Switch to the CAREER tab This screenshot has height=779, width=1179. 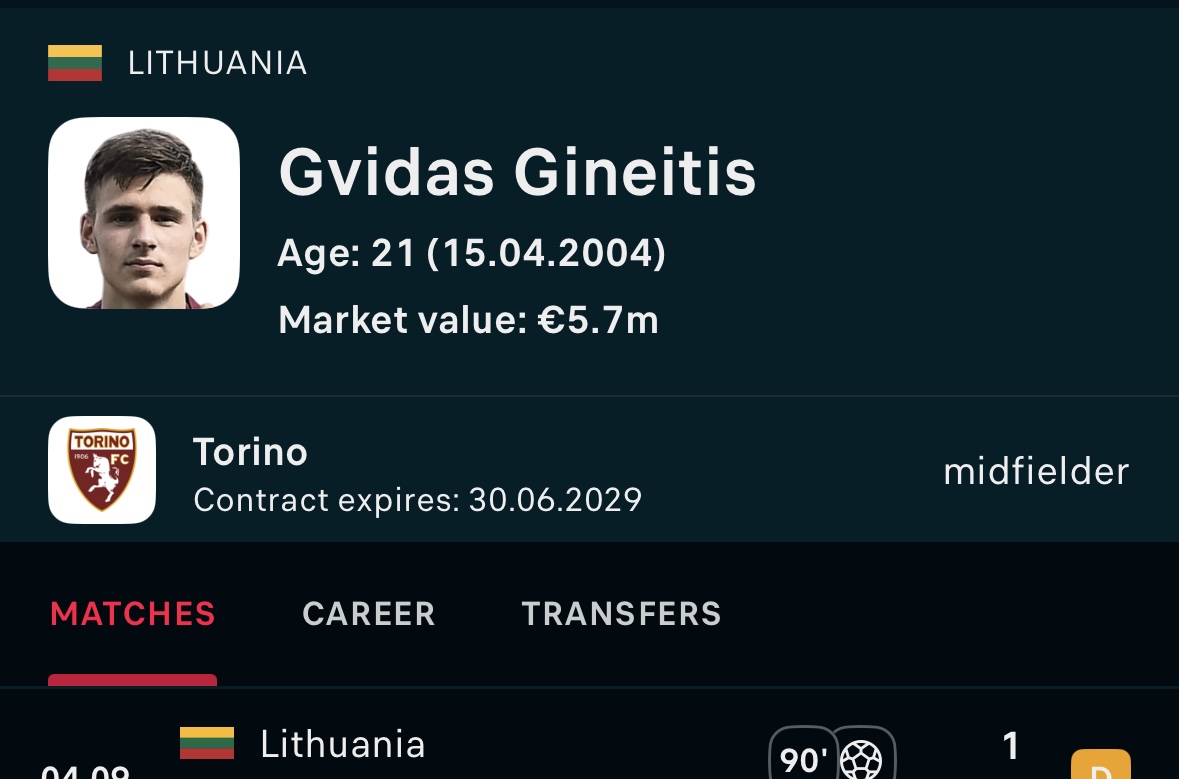click(368, 614)
